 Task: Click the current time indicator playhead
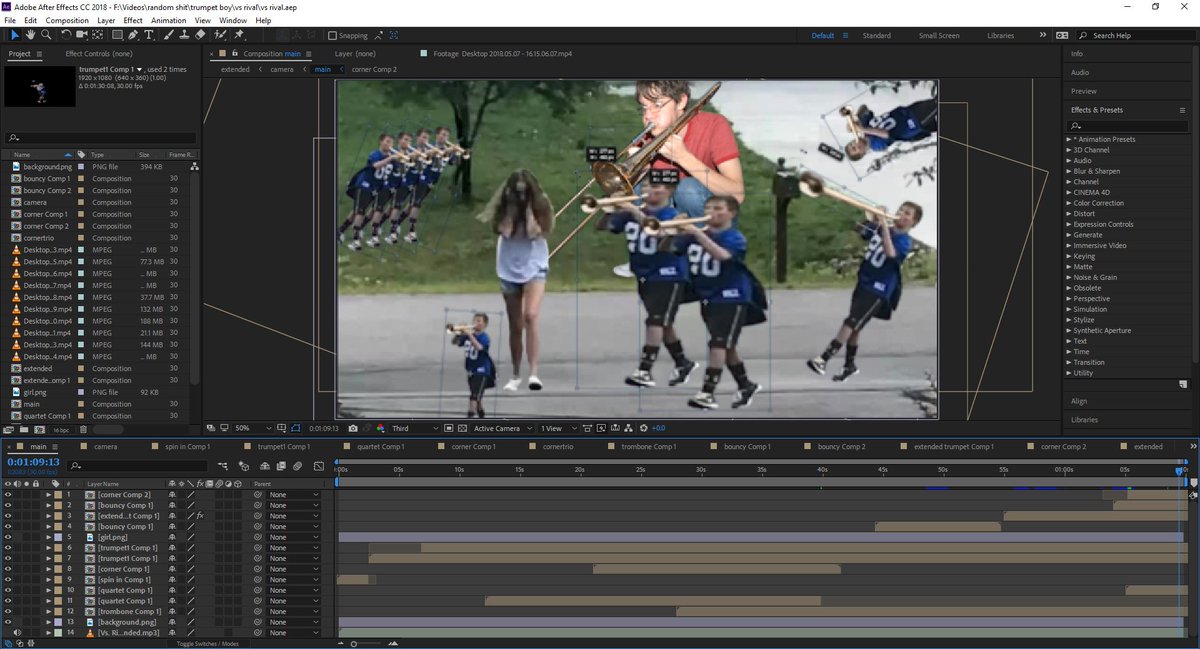(1181, 470)
